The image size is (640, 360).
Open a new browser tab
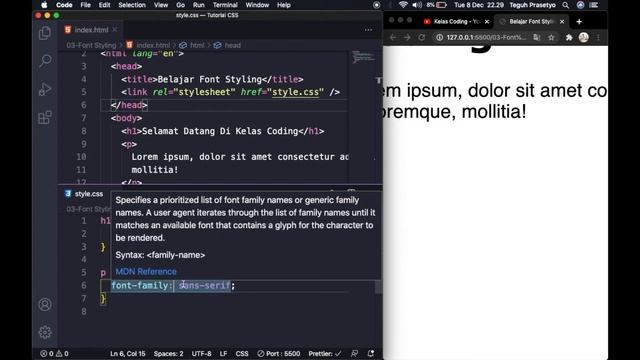579,22
